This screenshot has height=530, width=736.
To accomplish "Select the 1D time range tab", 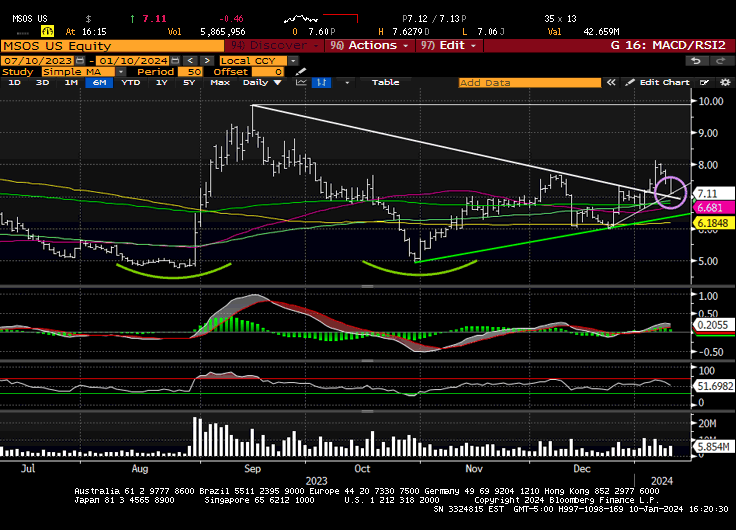I will pyautogui.click(x=15, y=83).
